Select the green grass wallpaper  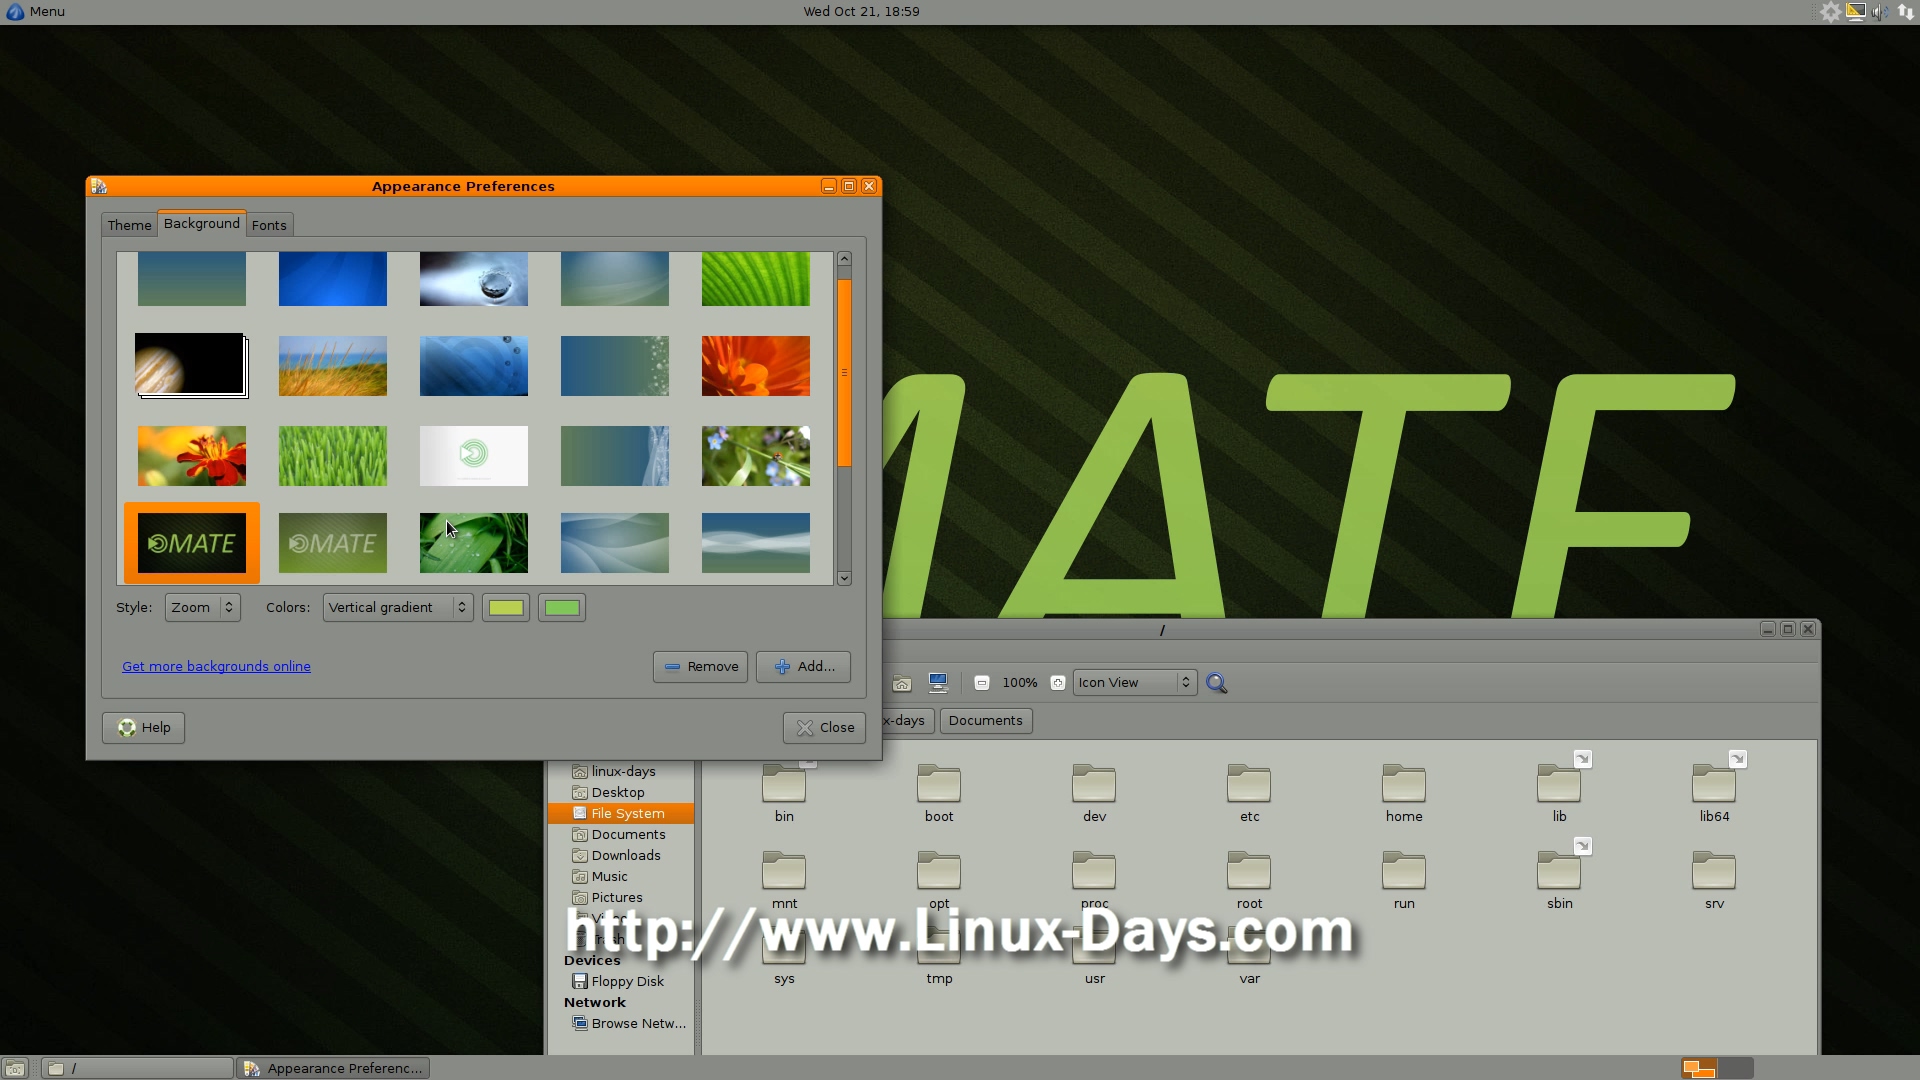[x=333, y=456]
